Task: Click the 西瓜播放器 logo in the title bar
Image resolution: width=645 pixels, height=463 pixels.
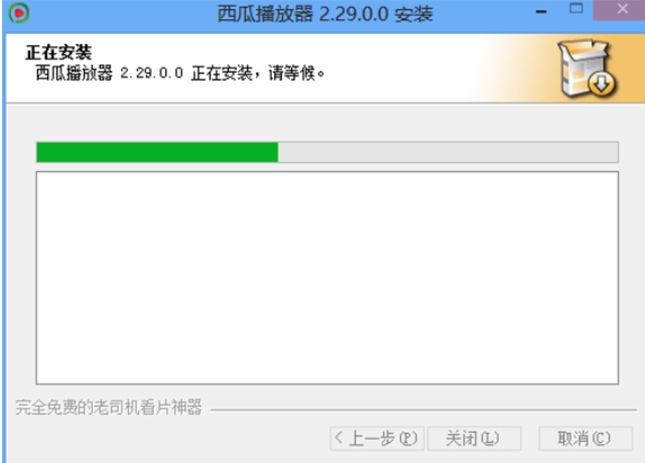Action: pos(19,13)
